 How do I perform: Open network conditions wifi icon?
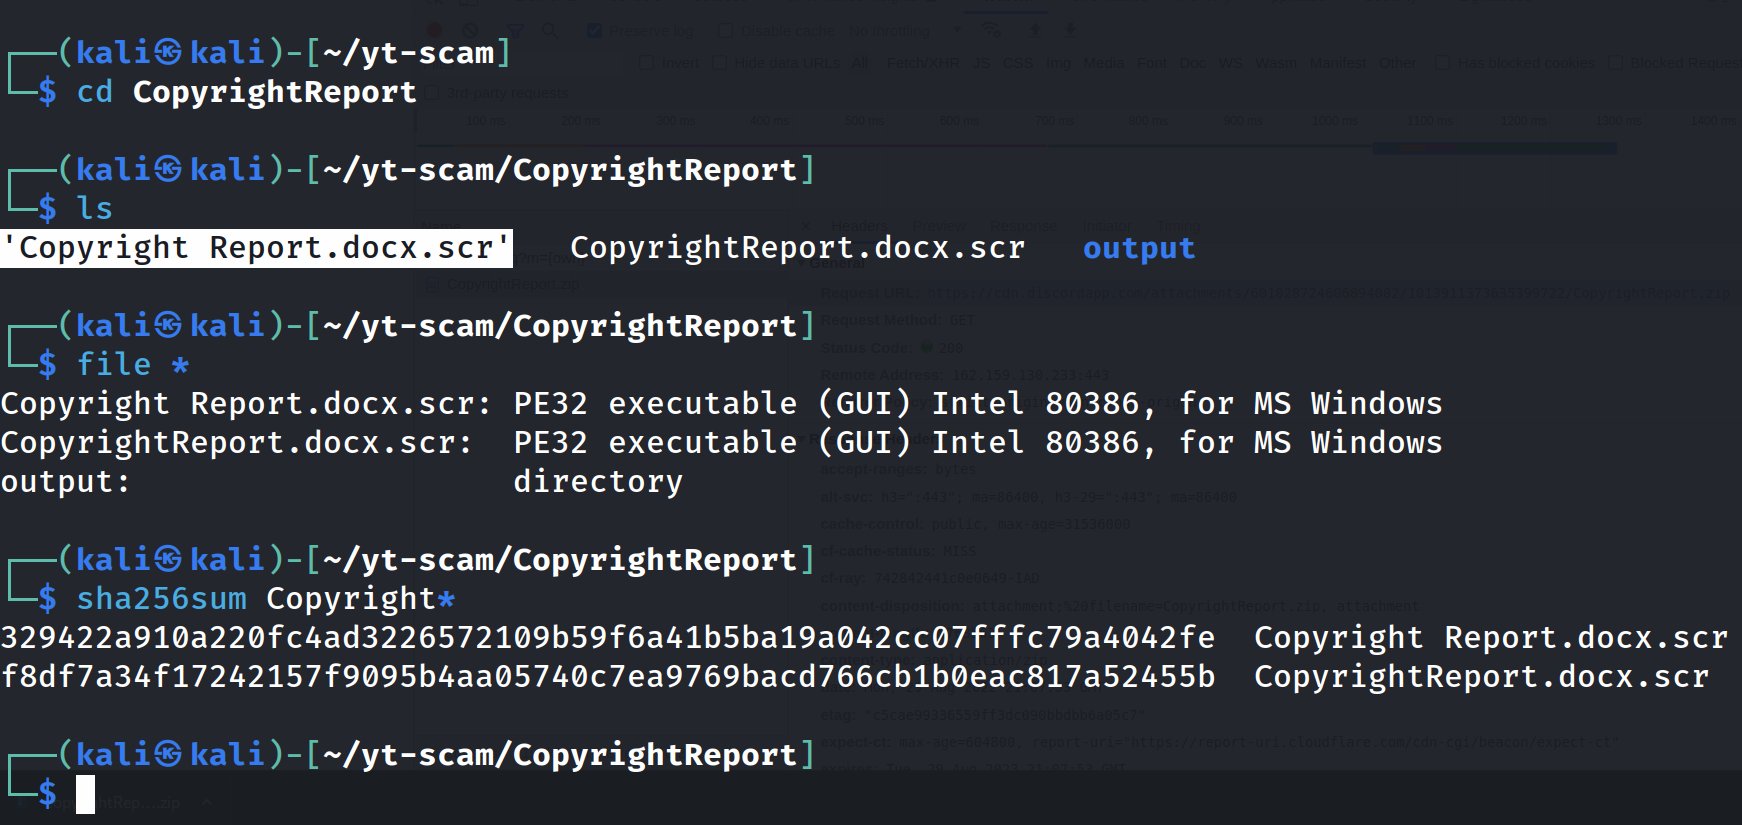[992, 30]
